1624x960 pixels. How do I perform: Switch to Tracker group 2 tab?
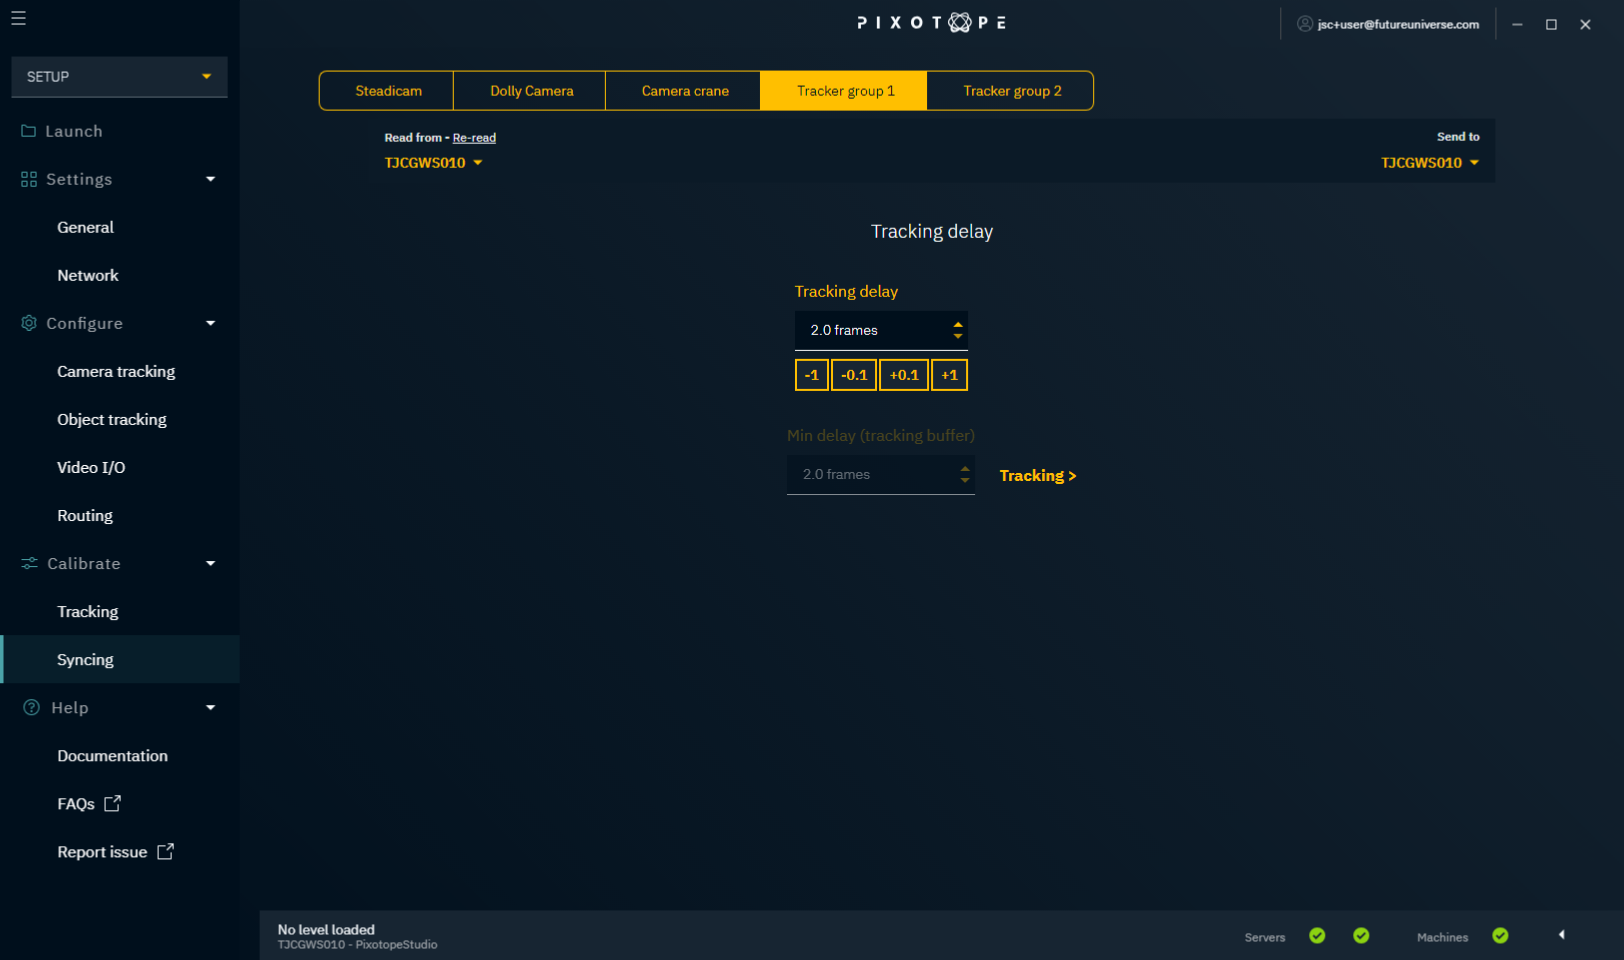click(1011, 91)
